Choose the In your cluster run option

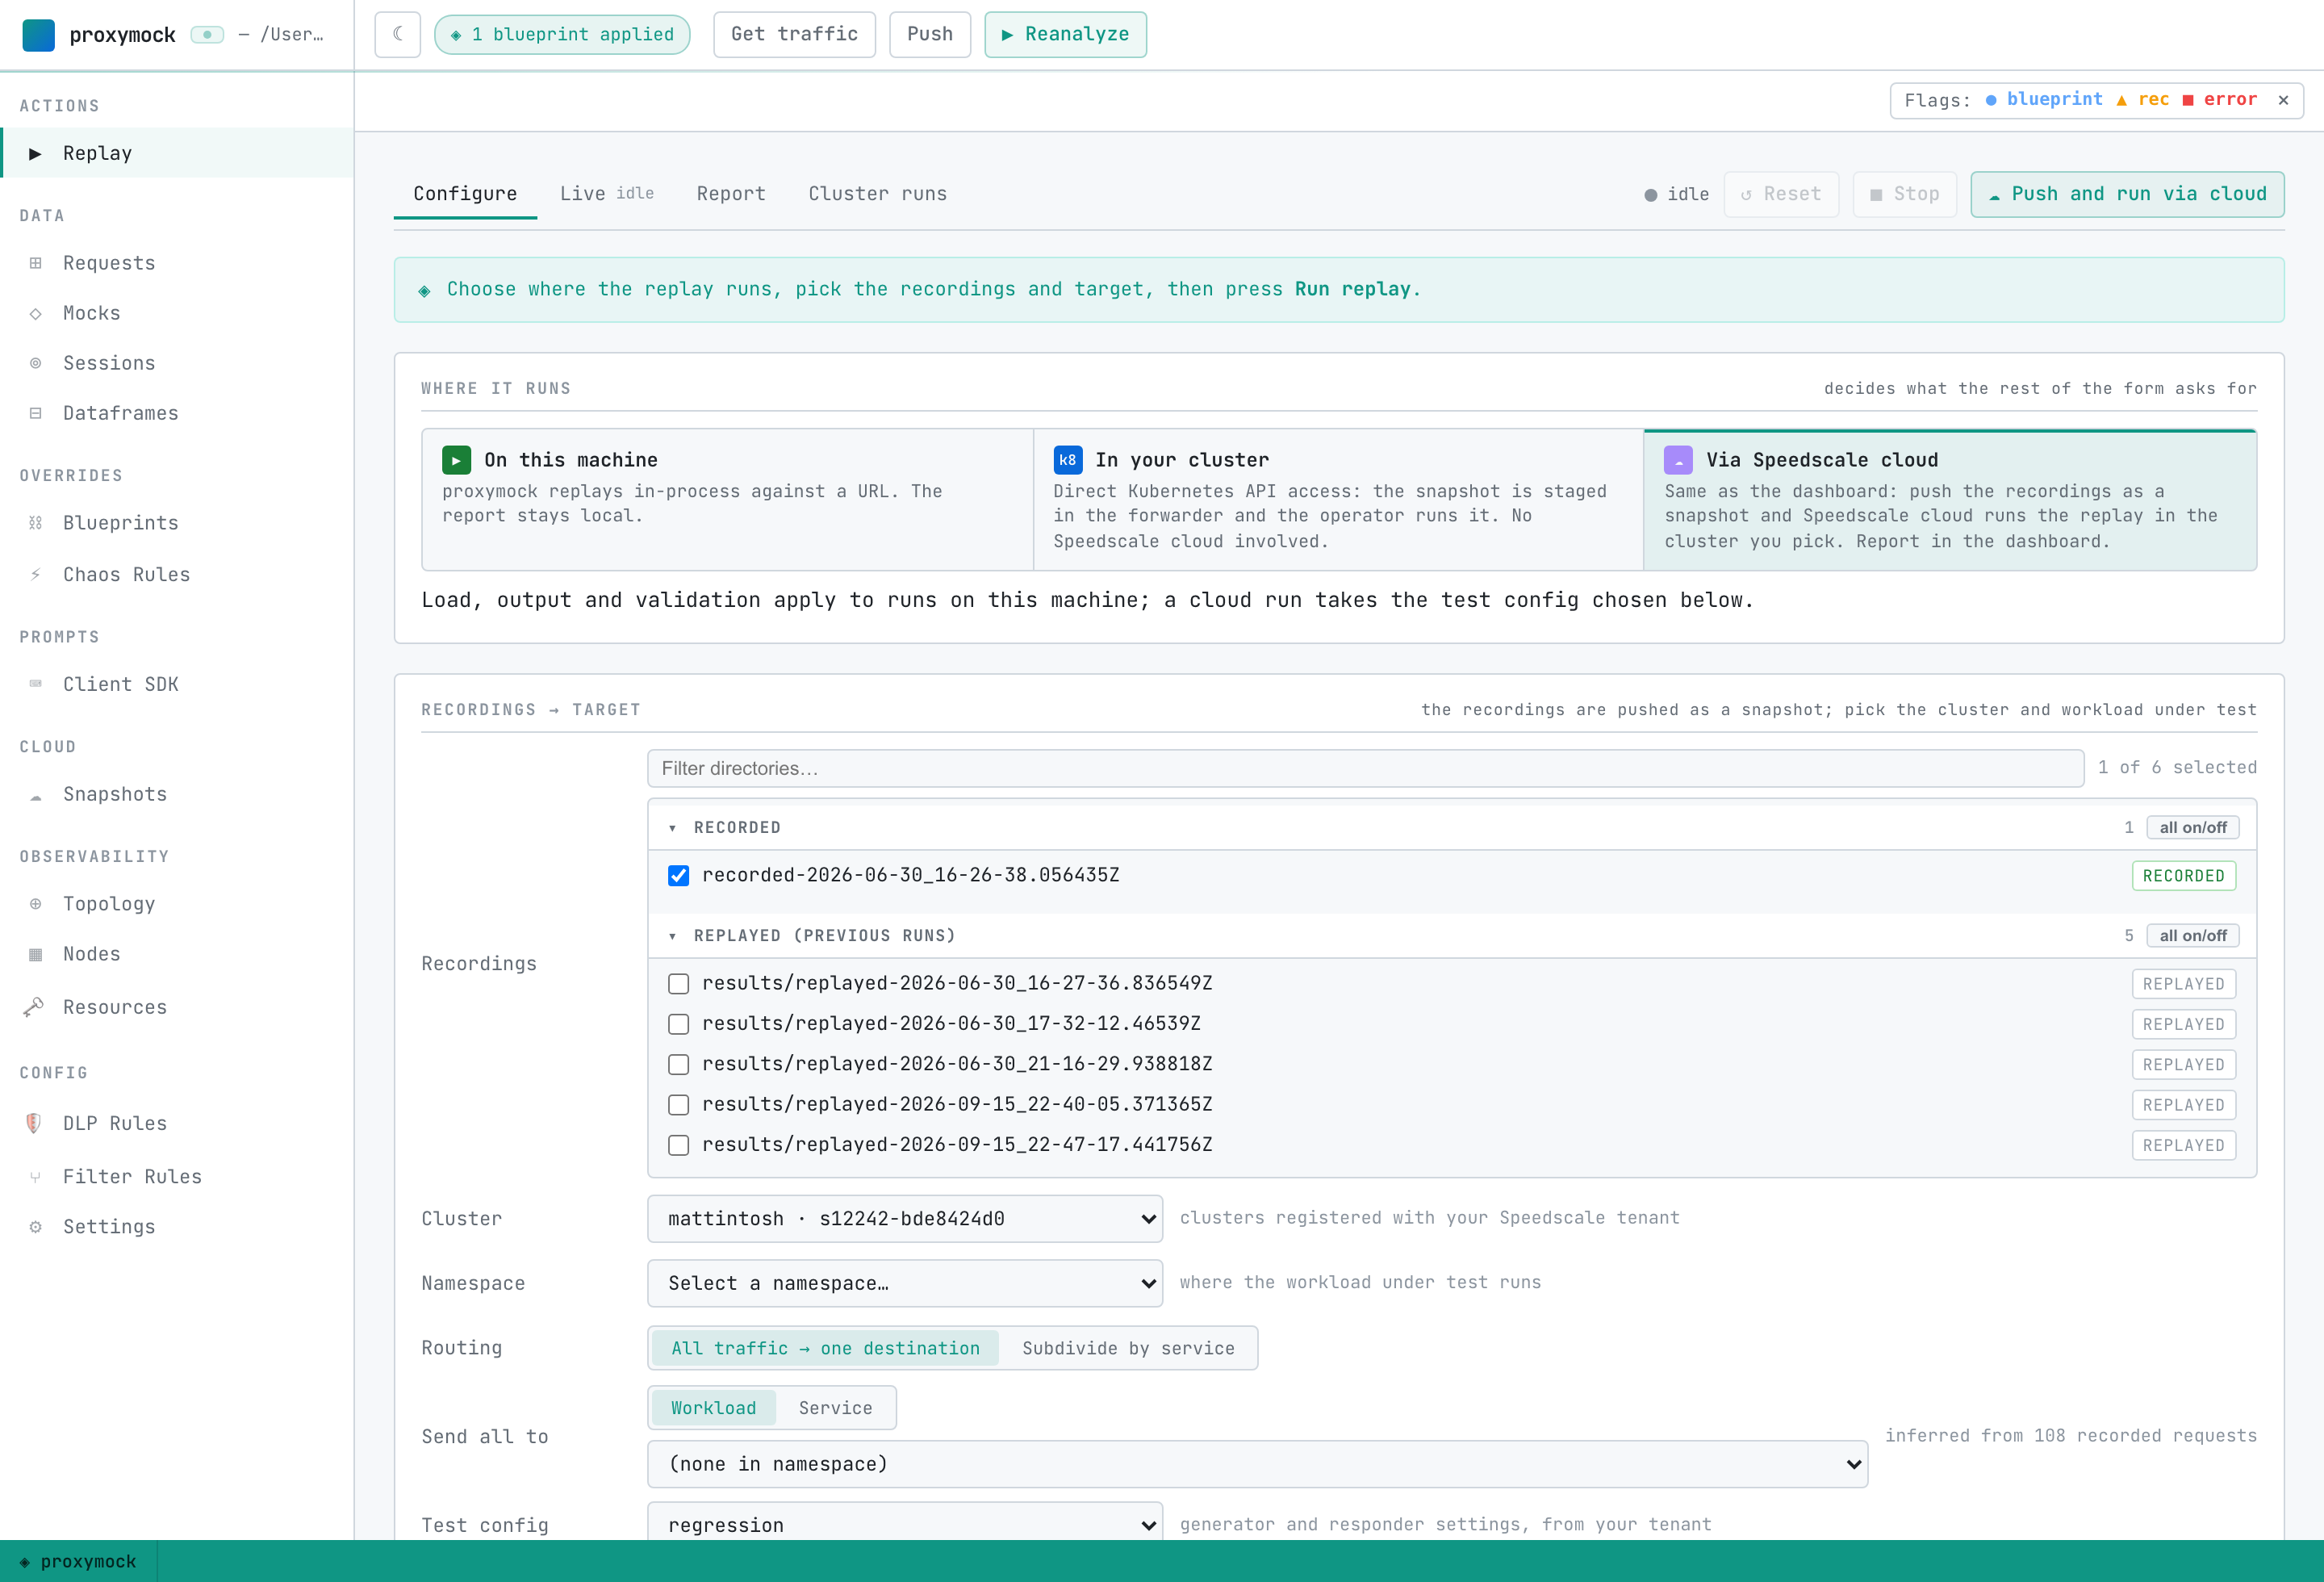(x=1338, y=500)
